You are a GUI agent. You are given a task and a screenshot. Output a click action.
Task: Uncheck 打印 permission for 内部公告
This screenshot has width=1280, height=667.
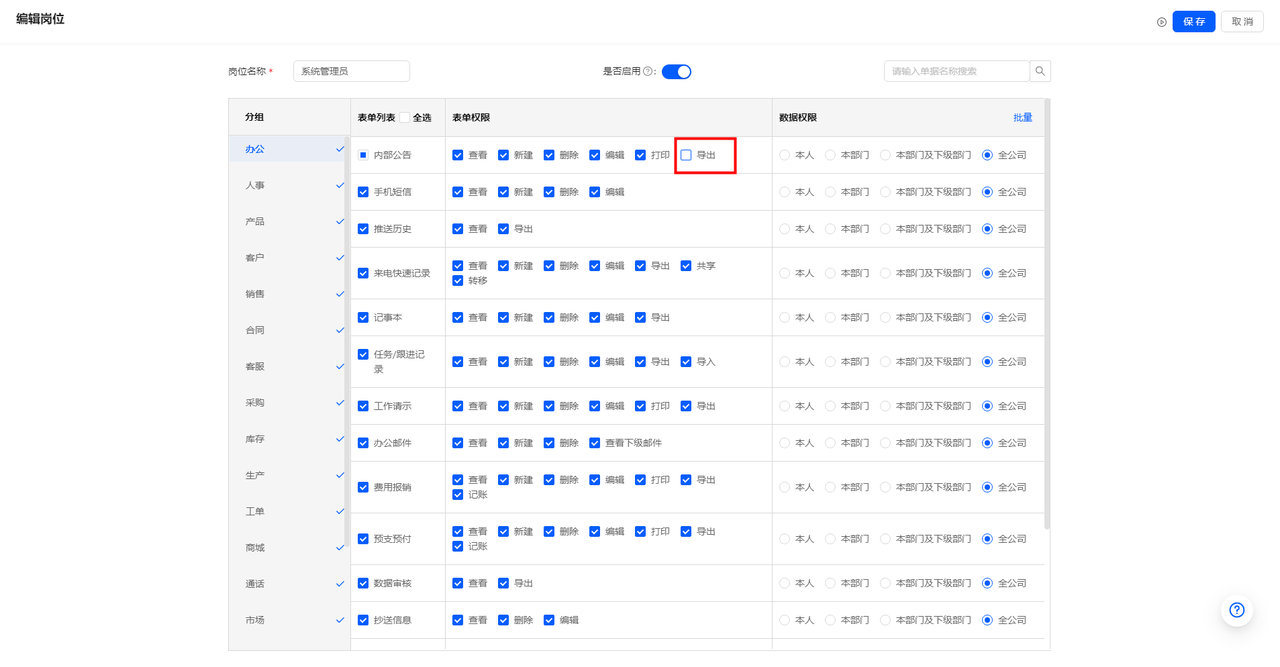(x=640, y=155)
